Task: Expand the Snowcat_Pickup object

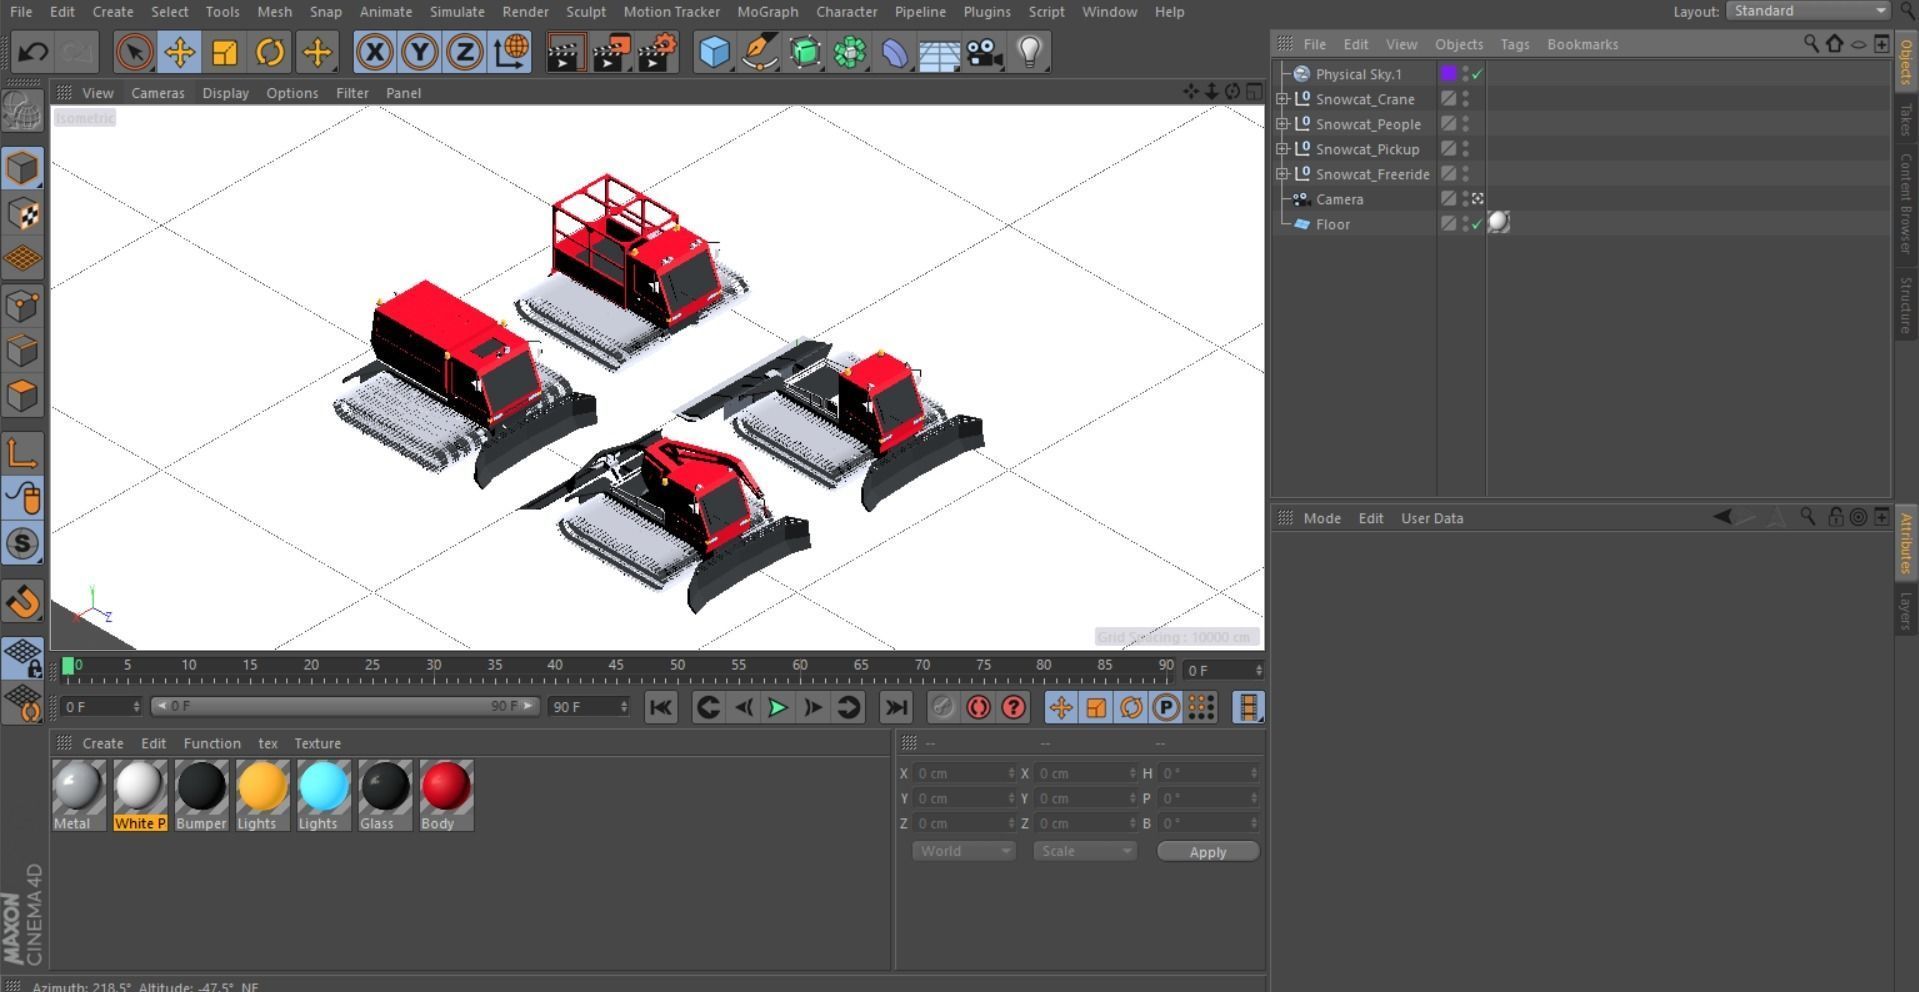Action: (x=1282, y=149)
